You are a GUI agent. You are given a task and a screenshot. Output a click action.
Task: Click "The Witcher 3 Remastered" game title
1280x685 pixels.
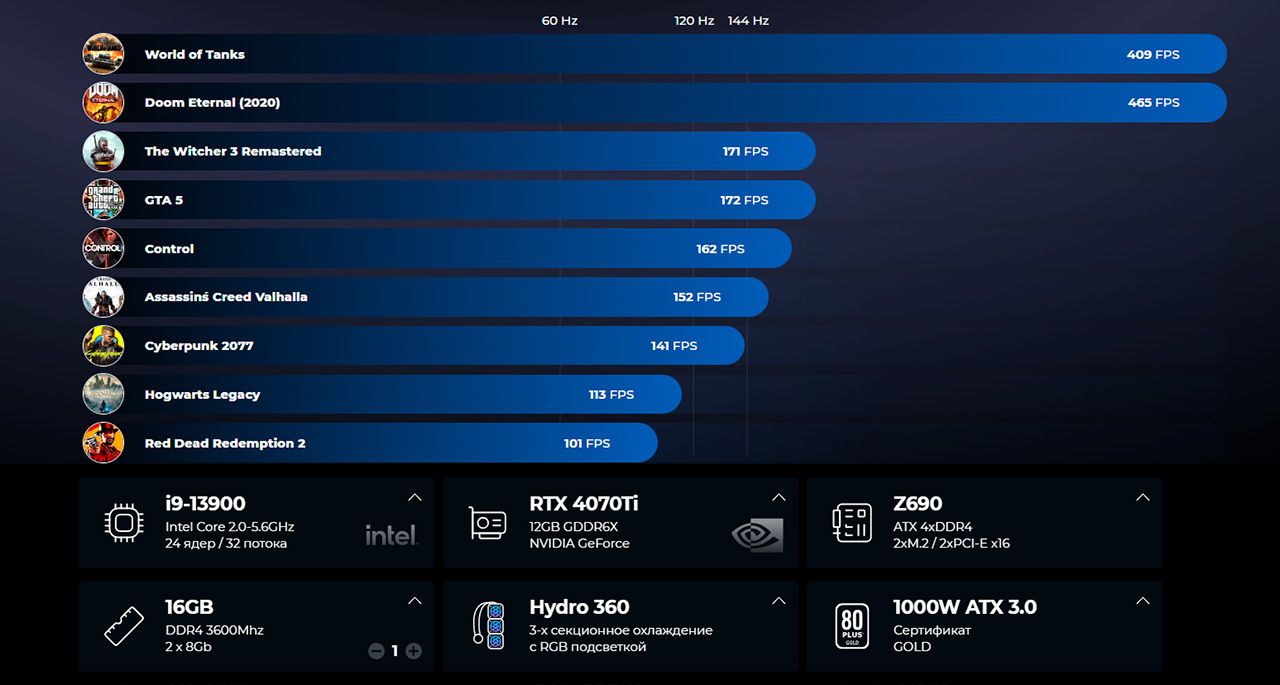coord(233,151)
